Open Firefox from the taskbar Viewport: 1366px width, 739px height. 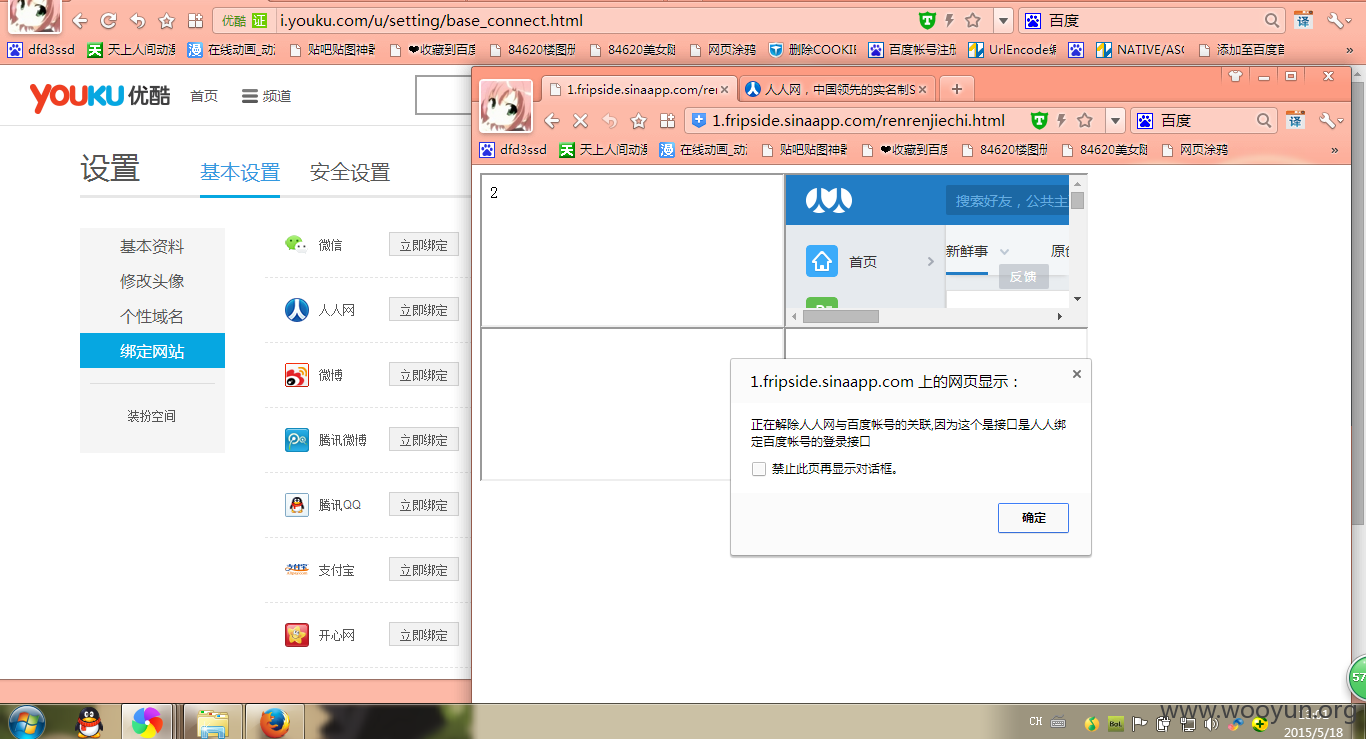click(275, 721)
